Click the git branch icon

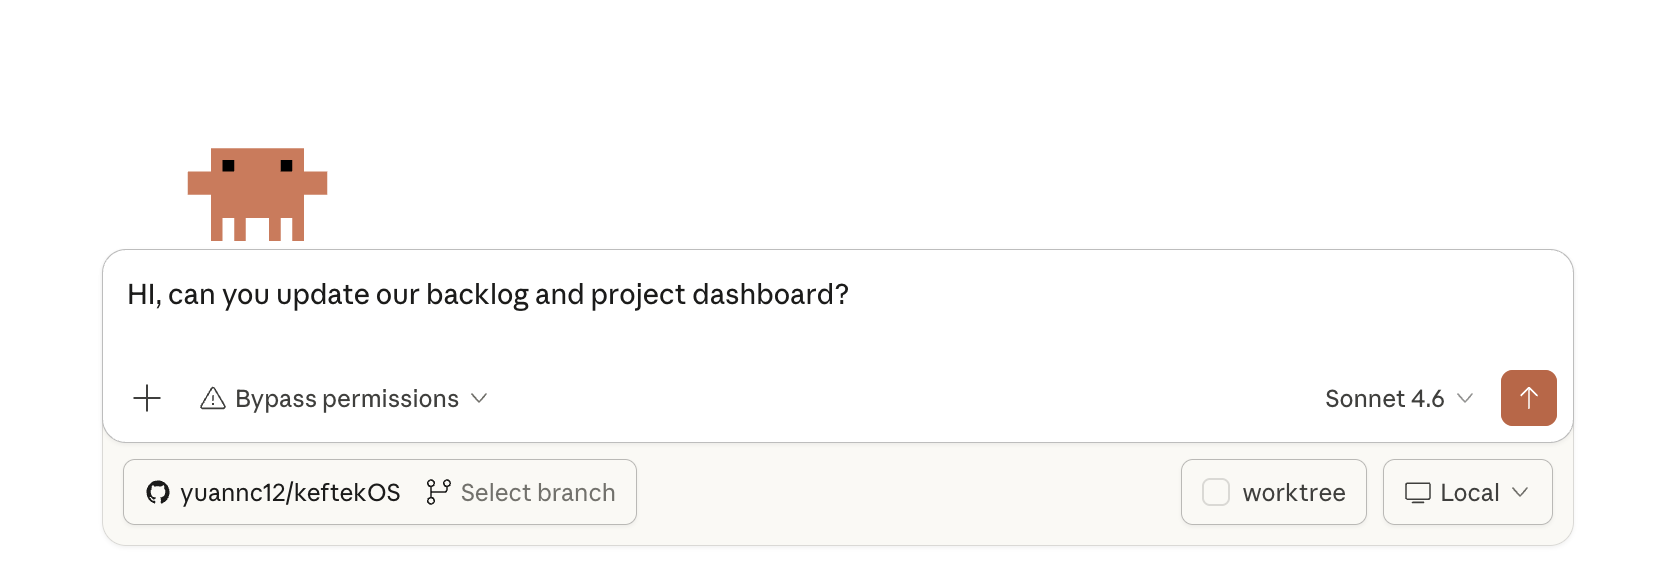pos(438,492)
